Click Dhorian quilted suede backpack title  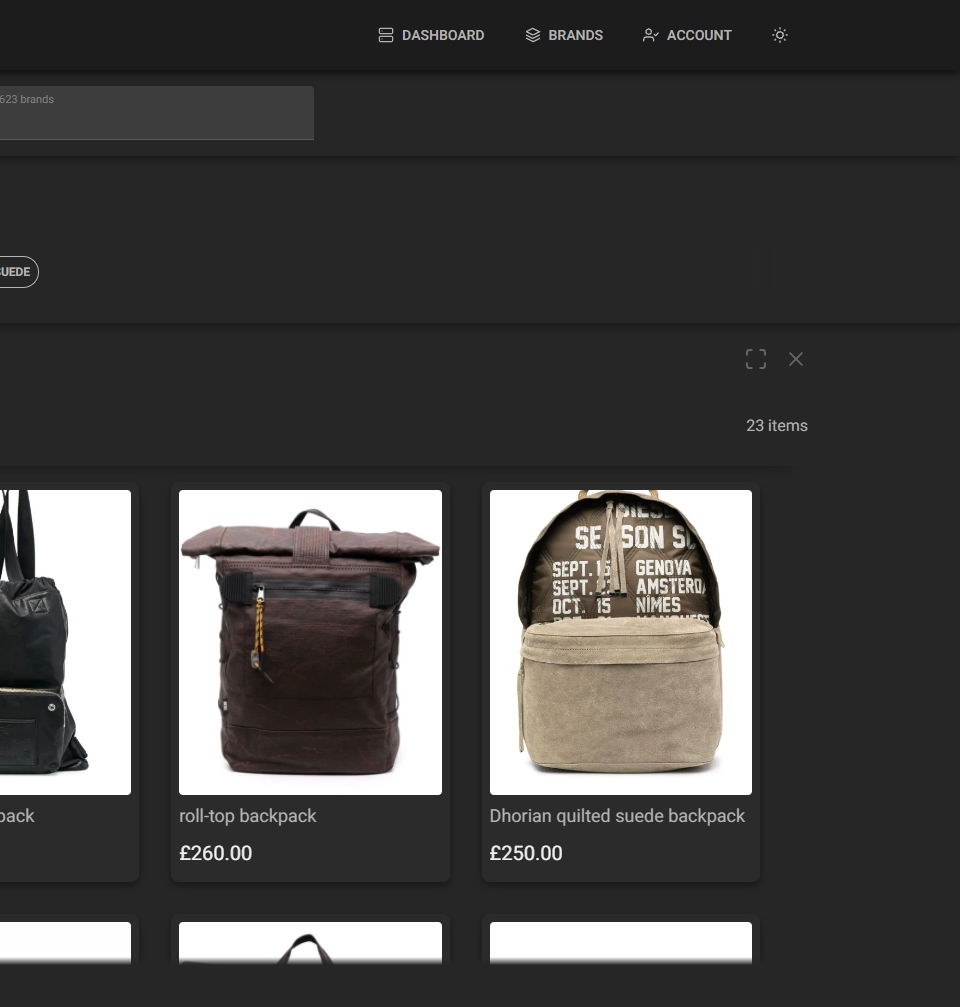(617, 816)
